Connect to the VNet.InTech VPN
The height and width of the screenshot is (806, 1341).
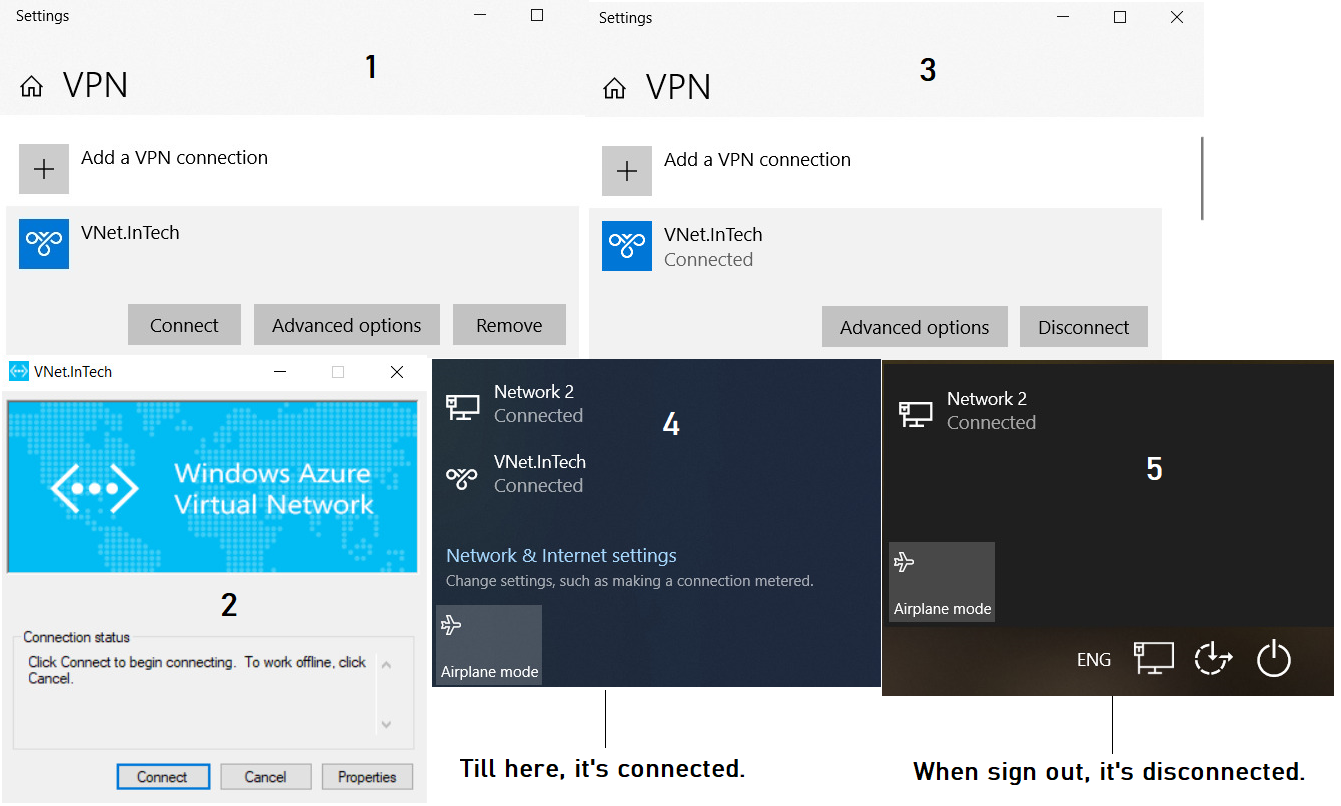[184, 324]
